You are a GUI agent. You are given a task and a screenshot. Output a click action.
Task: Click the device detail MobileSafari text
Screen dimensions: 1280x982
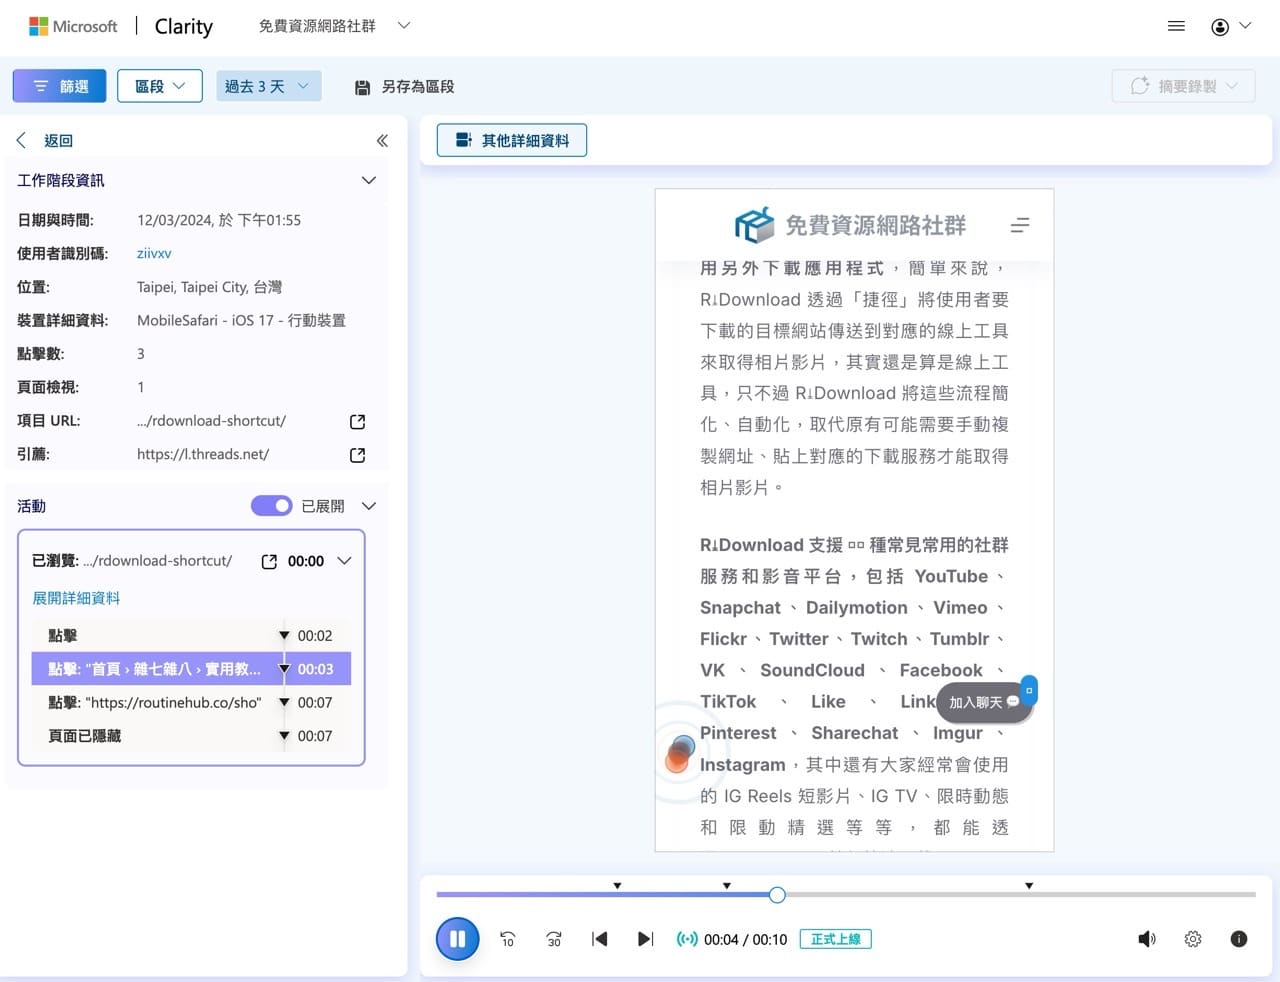pos(241,321)
